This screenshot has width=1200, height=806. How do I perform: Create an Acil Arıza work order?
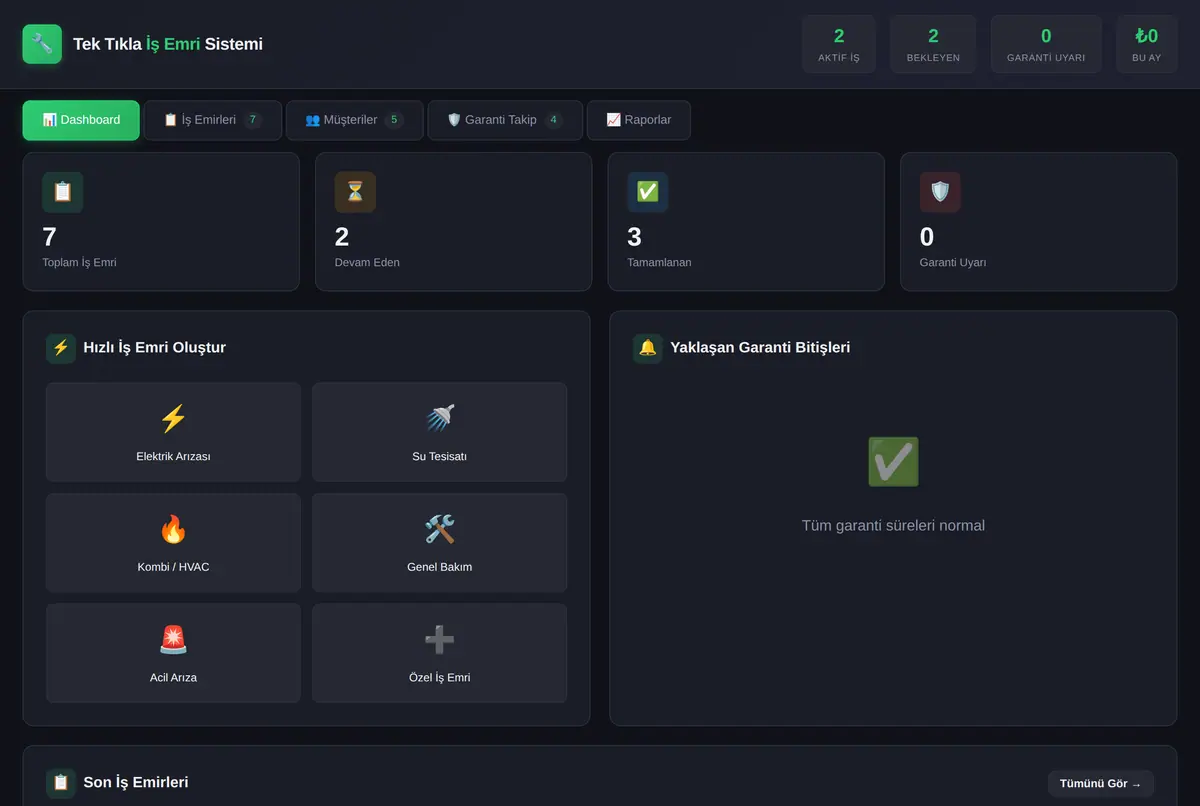click(173, 653)
